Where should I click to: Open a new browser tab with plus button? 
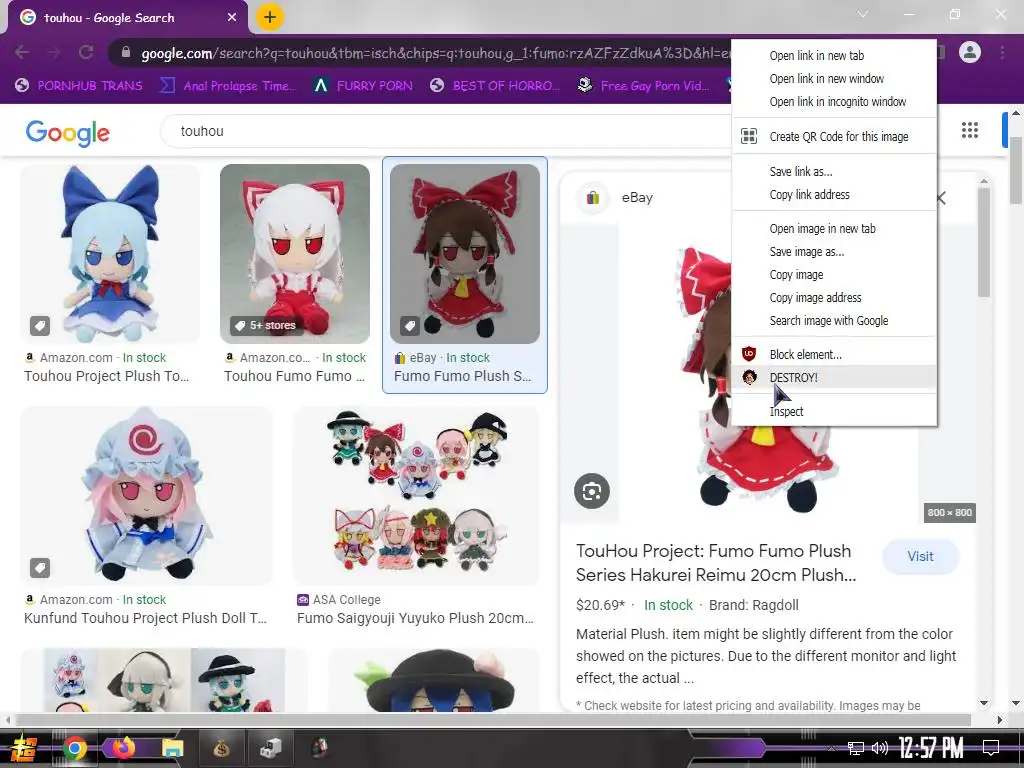tap(270, 17)
